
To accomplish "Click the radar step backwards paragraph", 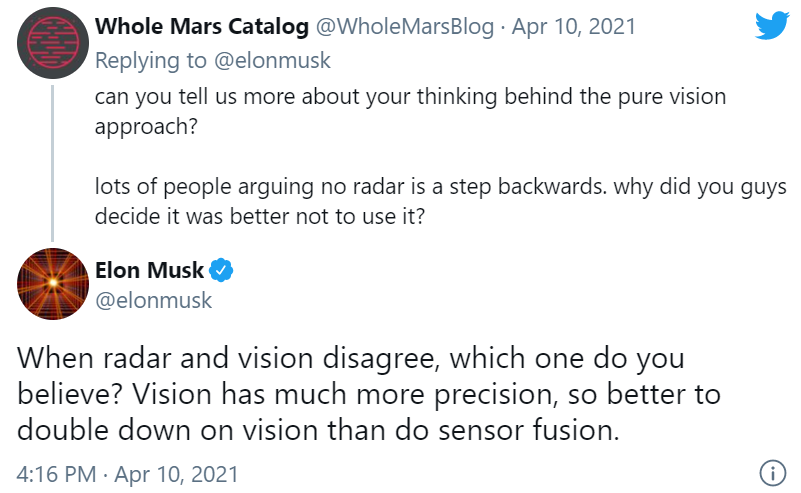I will tap(440, 201).
